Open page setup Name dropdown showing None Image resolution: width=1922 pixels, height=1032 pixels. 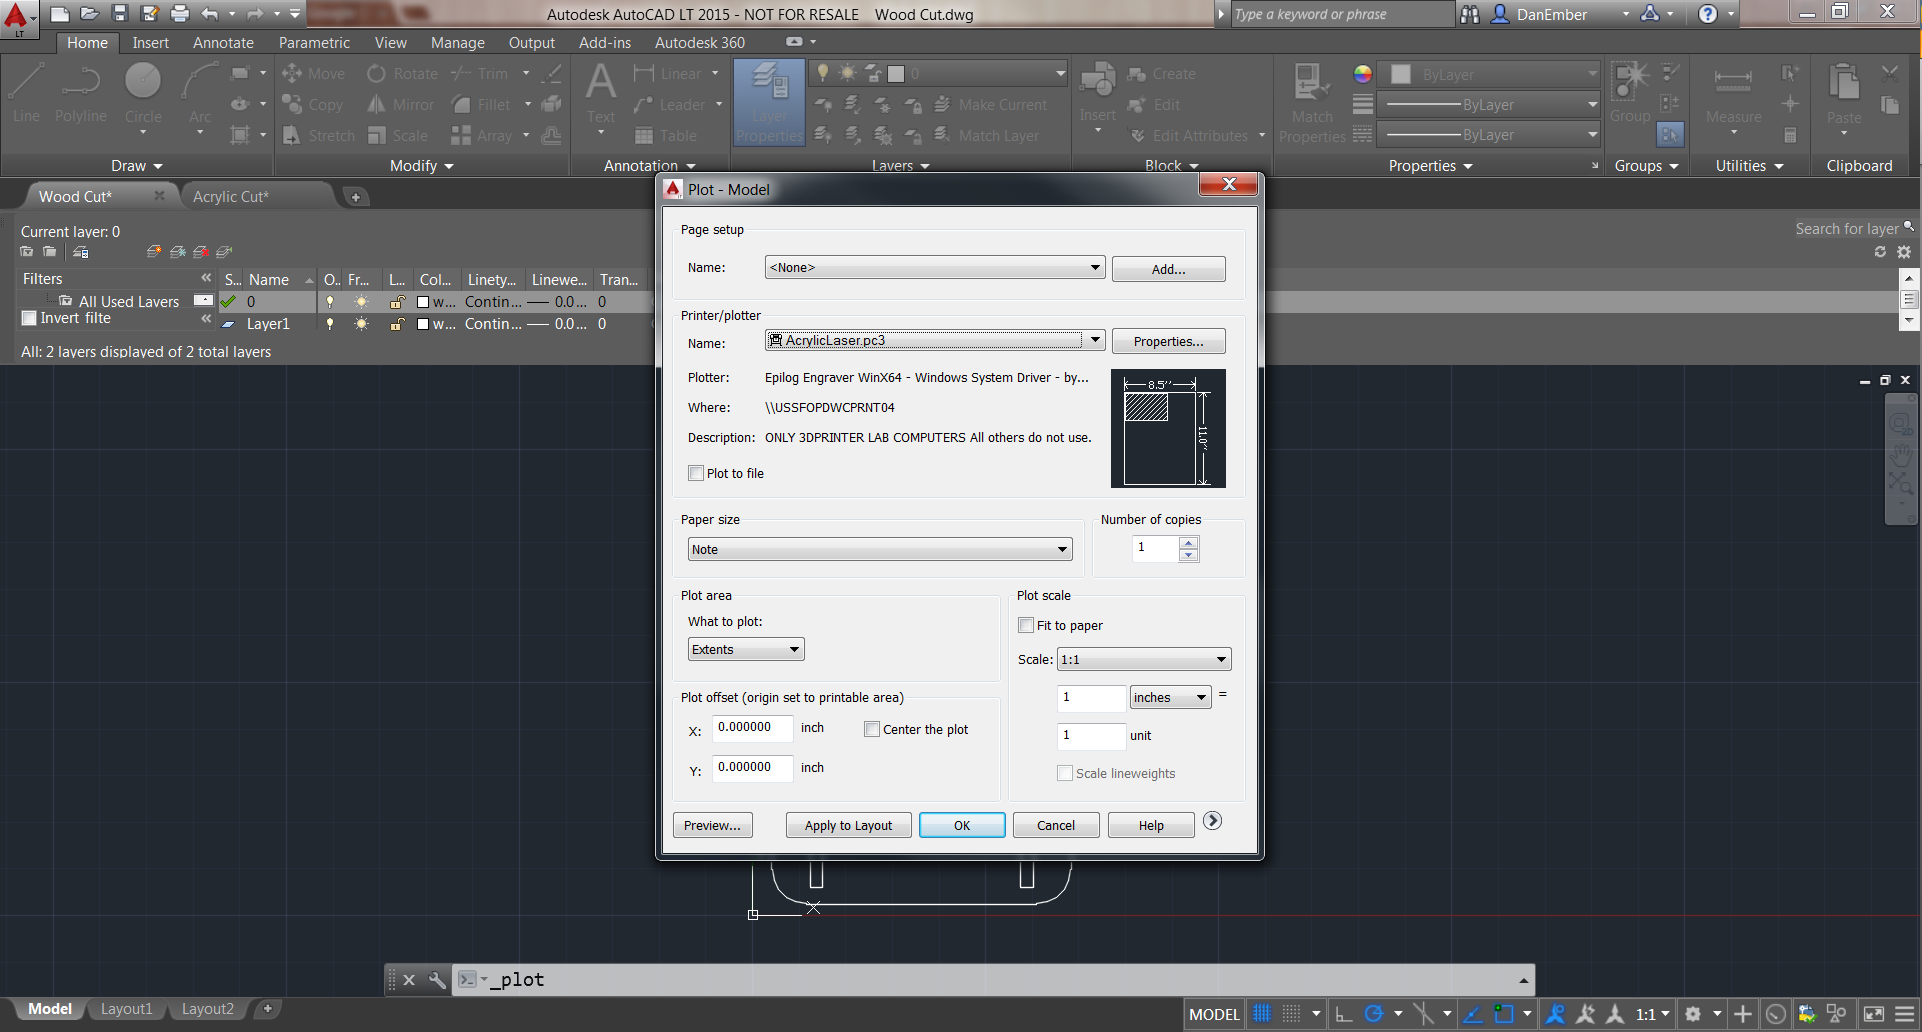point(935,268)
